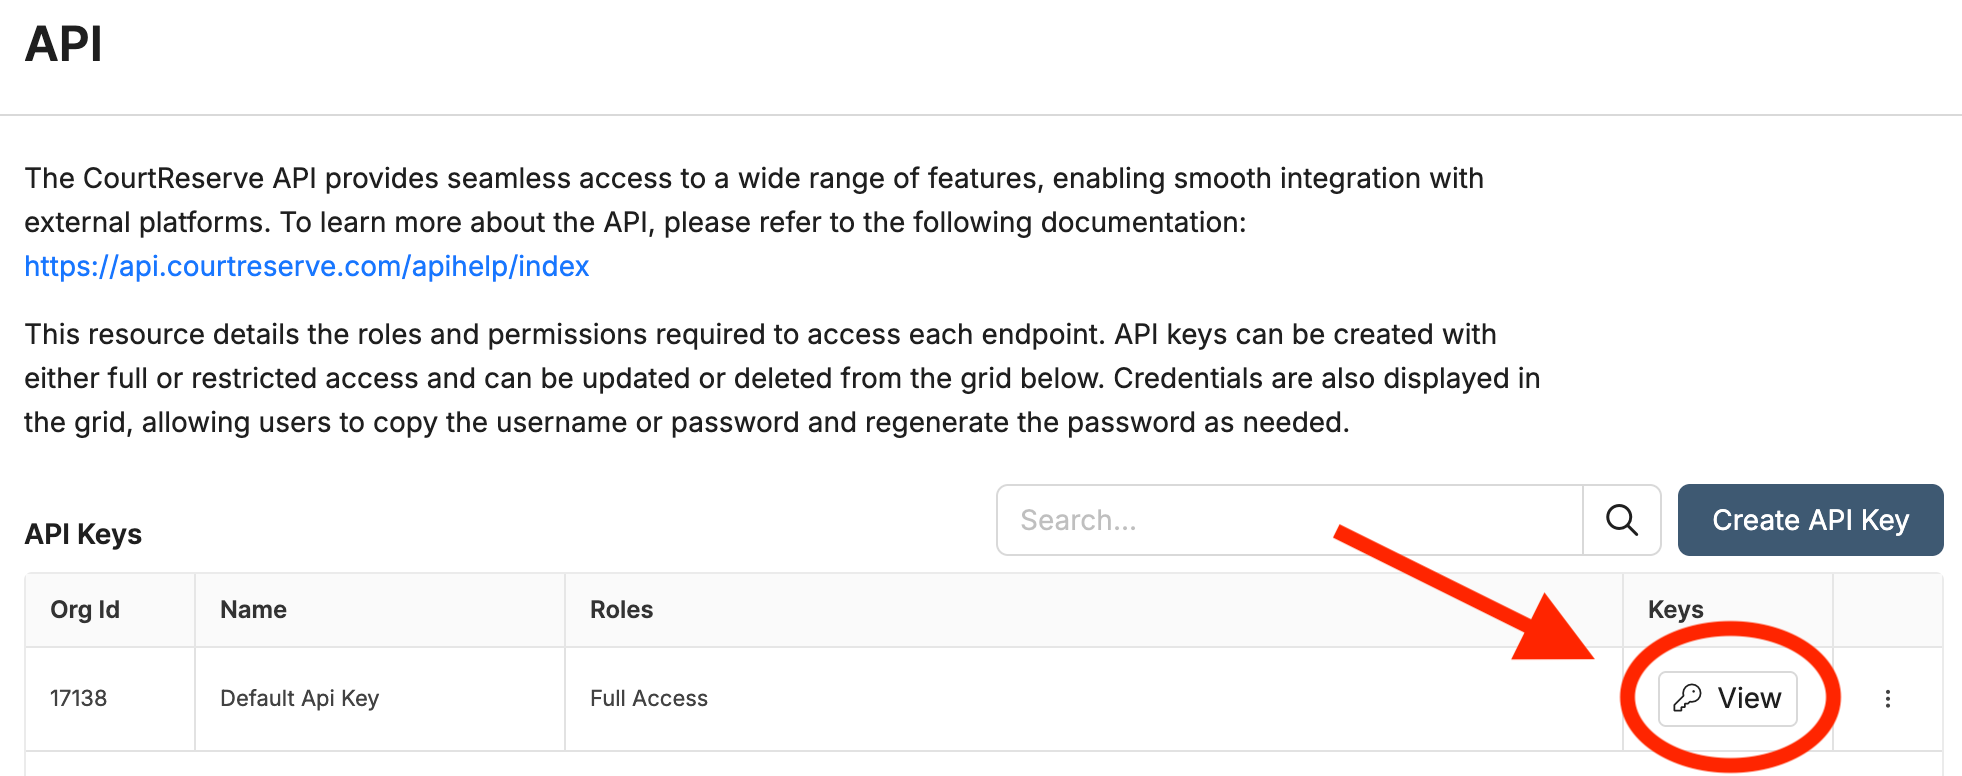
Task: Click the Org Id column header
Action: pyautogui.click(x=85, y=610)
